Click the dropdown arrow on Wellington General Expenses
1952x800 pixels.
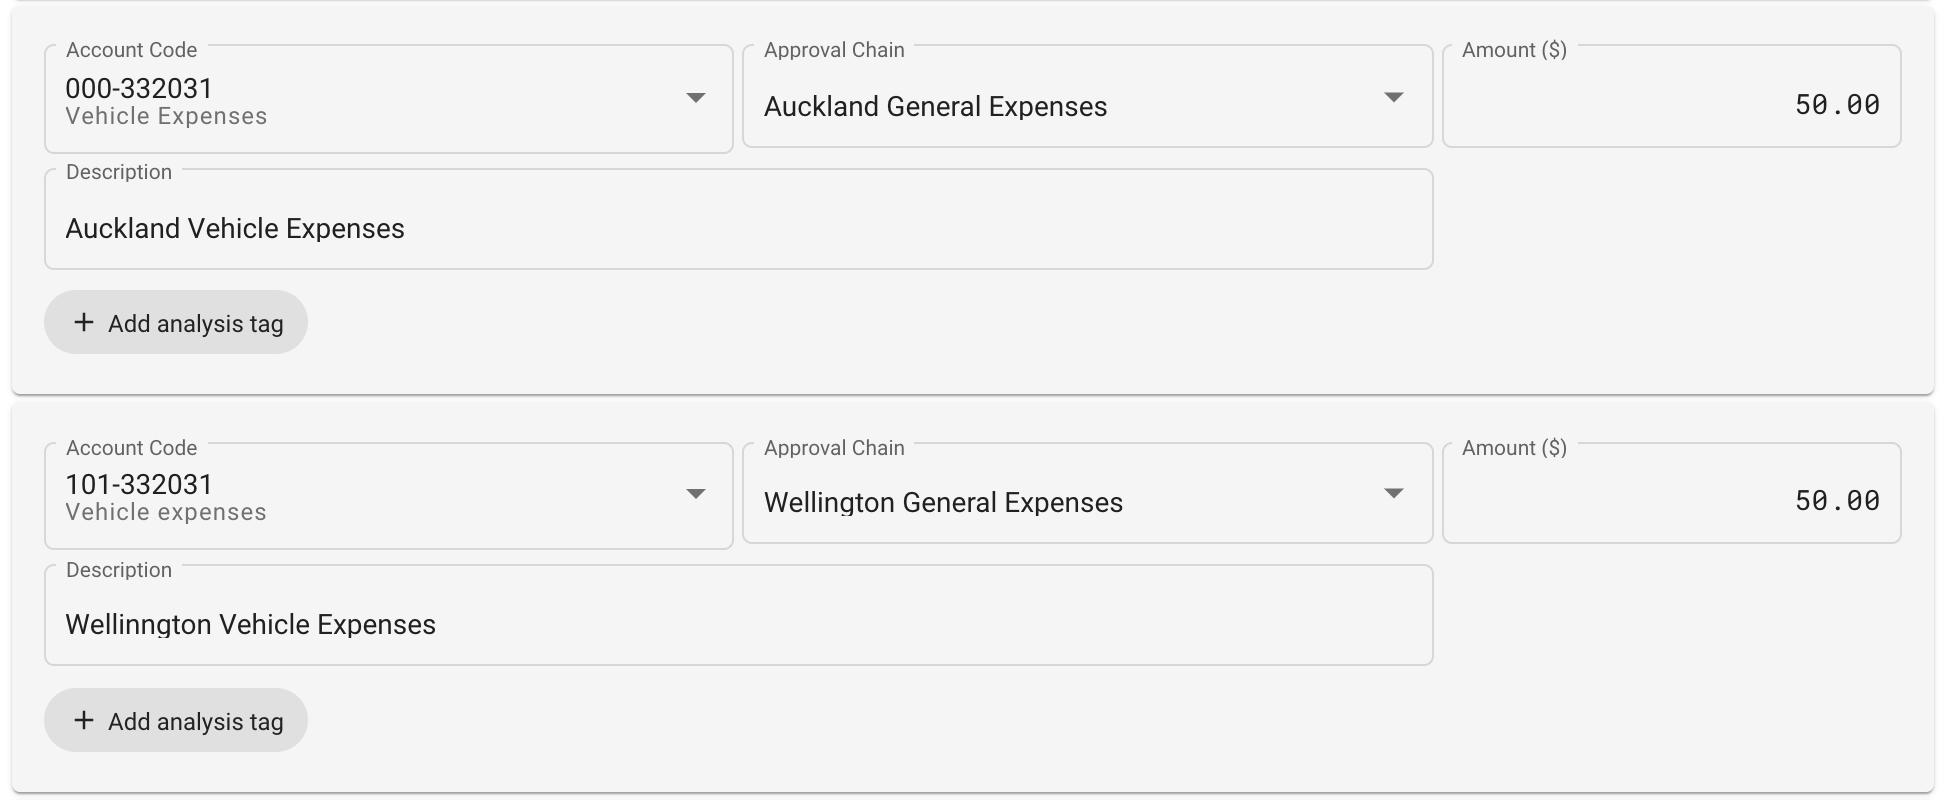[1394, 493]
